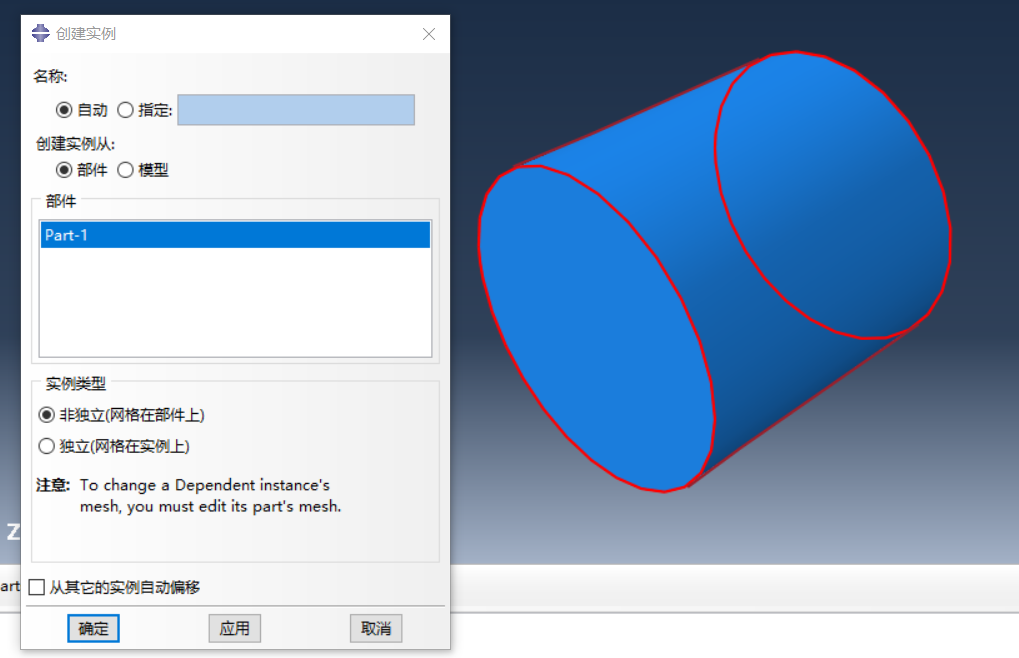Enable 从其它的实例自动偏移 checkbox
Image resolution: width=1019 pixels, height=658 pixels.
coord(37,588)
